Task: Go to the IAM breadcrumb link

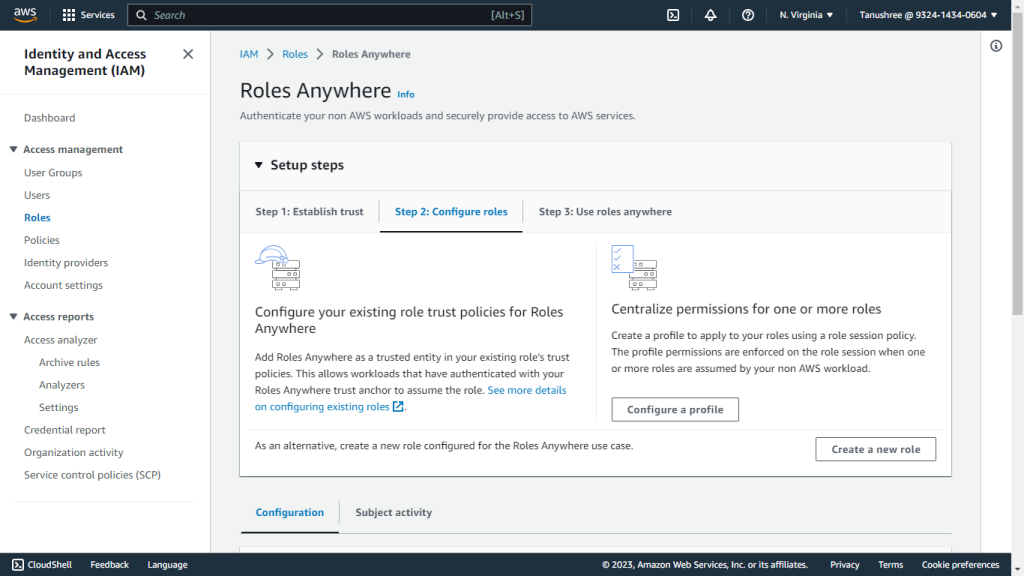Action: pyautogui.click(x=249, y=54)
